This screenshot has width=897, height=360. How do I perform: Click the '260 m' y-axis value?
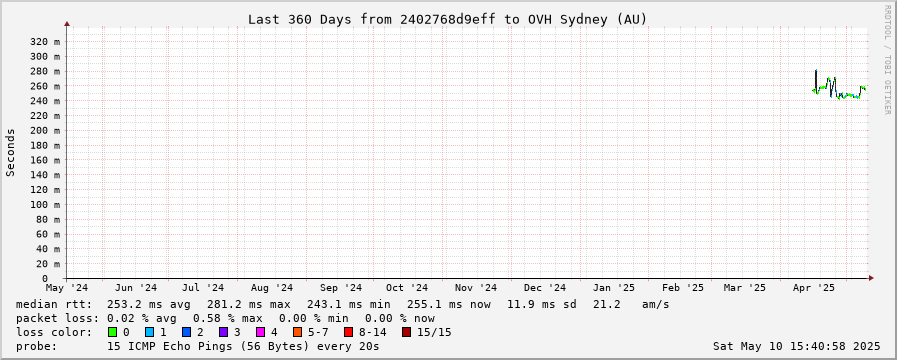click(45, 86)
